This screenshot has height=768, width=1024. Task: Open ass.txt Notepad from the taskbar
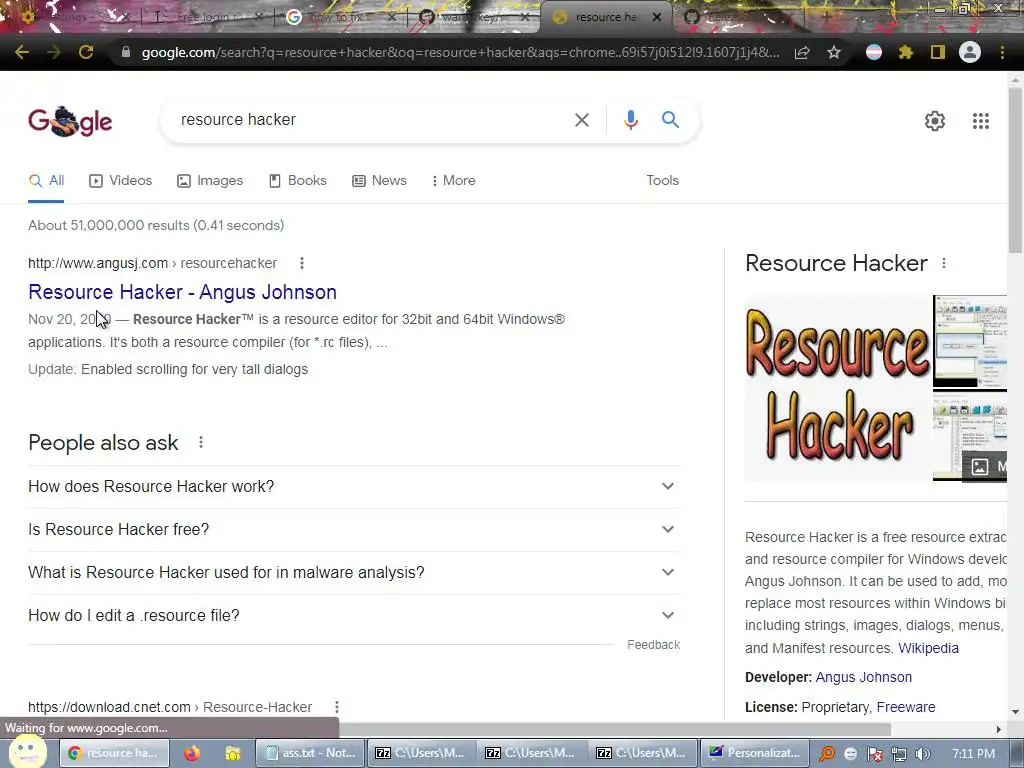(x=310, y=753)
